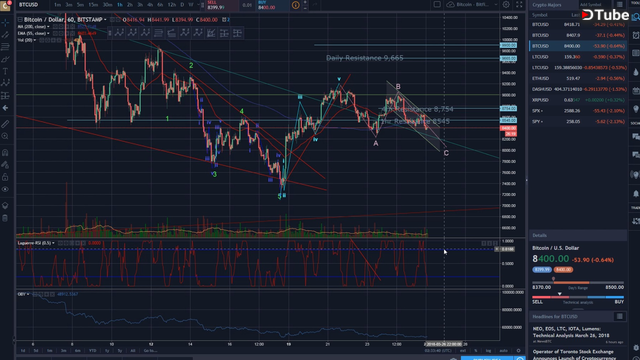
Task: Click the SELL/BUY technical analysis gauge
Action: 578,299
